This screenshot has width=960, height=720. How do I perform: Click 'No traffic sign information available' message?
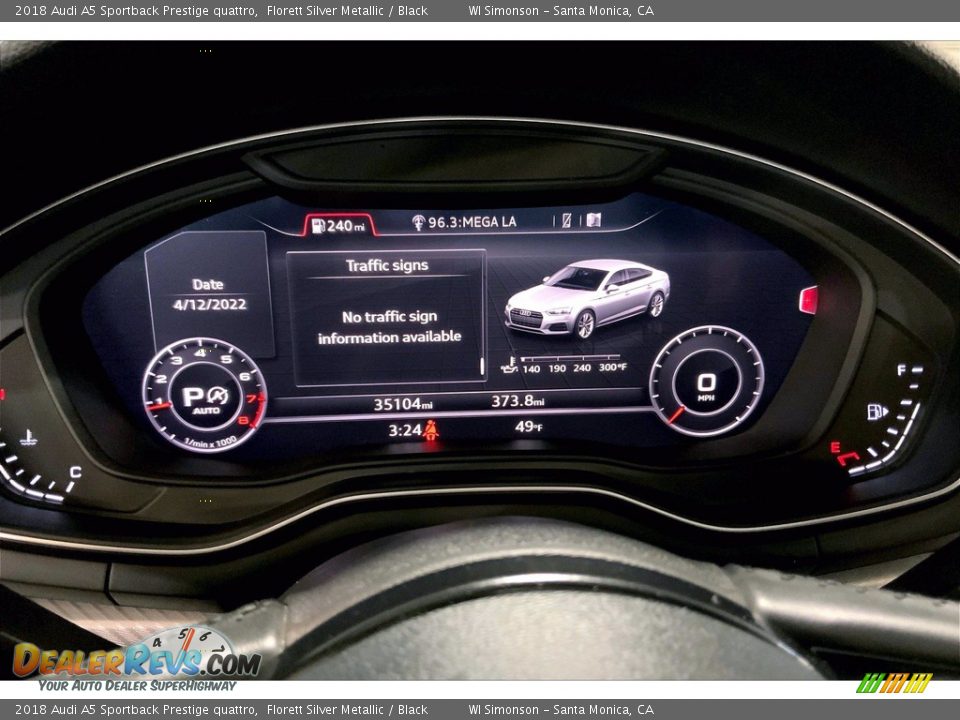tap(389, 327)
